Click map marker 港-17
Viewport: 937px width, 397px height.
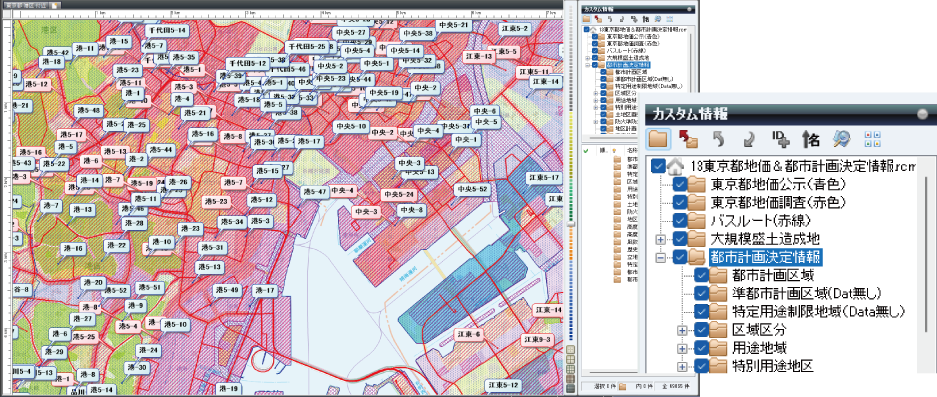tap(264, 290)
